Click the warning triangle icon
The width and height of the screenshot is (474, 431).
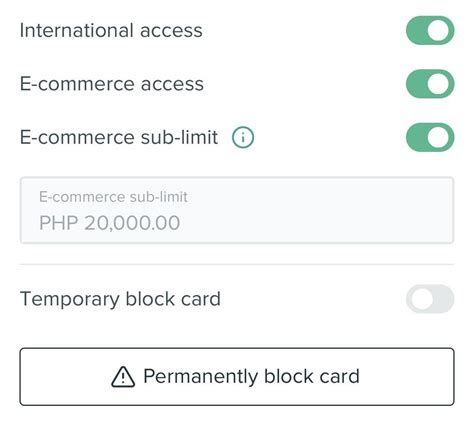click(123, 377)
